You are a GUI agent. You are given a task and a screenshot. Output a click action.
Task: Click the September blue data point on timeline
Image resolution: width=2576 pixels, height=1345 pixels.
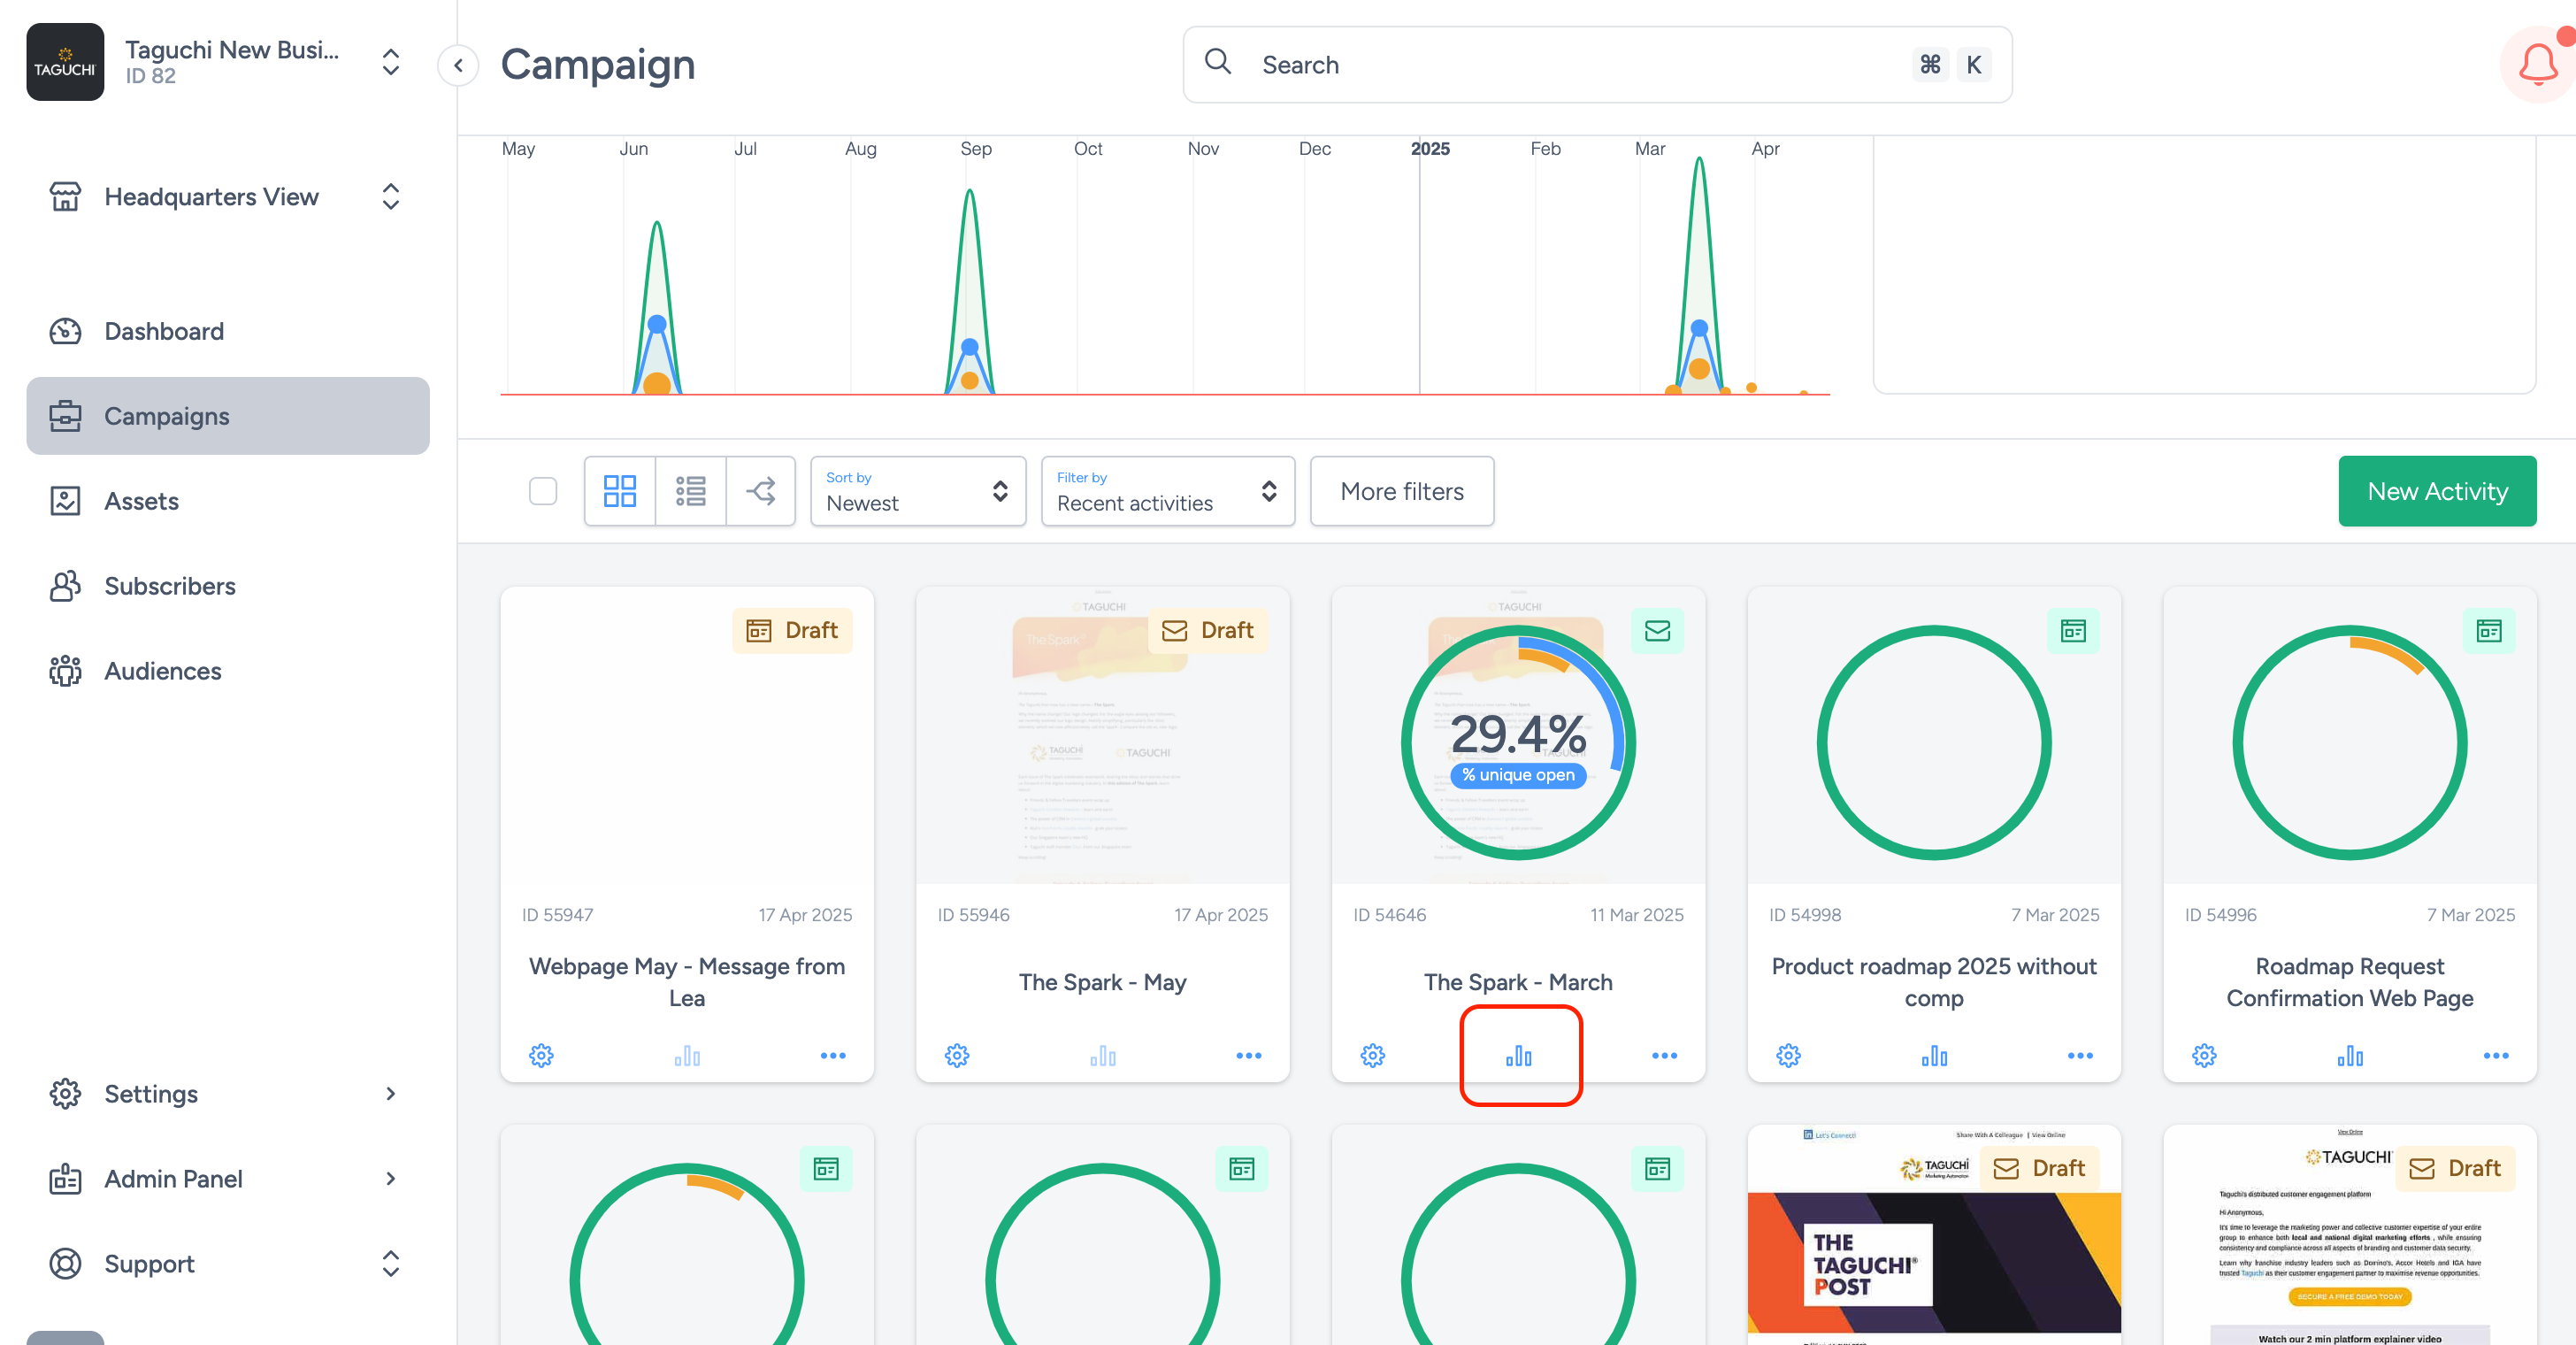(x=970, y=347)
